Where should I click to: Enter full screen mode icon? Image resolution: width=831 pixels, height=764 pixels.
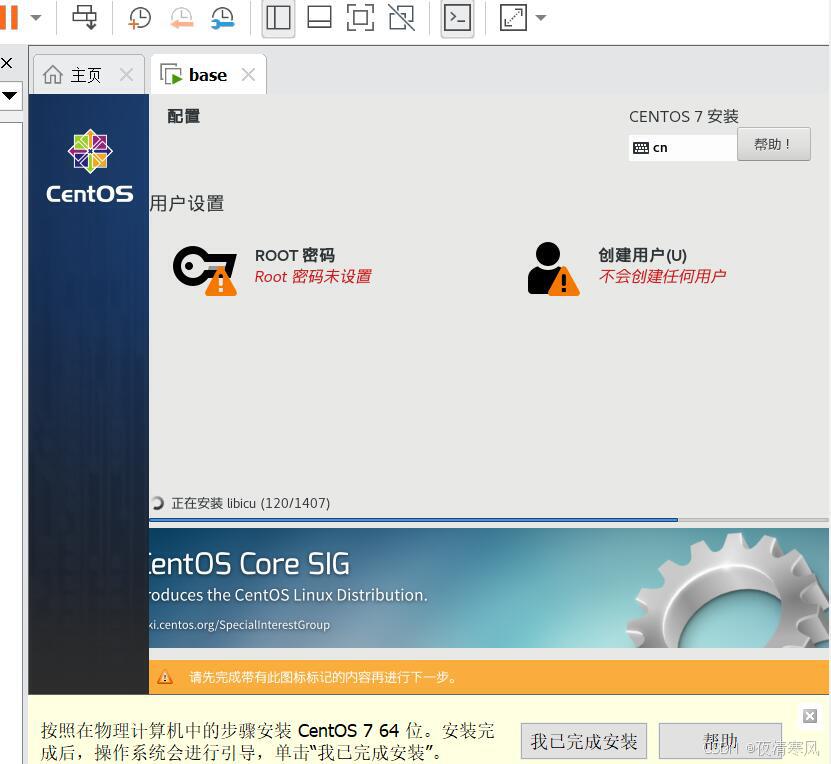[x=360, y=17]
